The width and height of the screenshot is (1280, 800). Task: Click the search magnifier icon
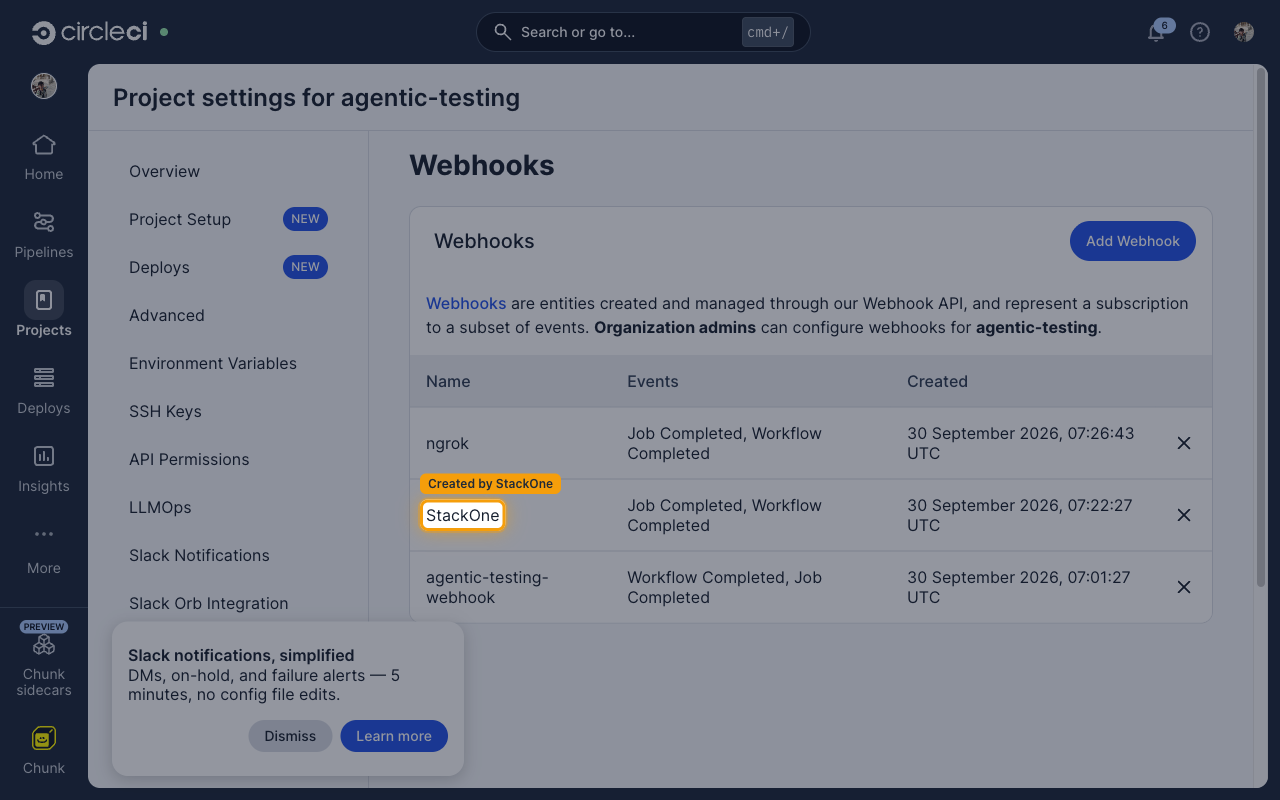point(503,32)
